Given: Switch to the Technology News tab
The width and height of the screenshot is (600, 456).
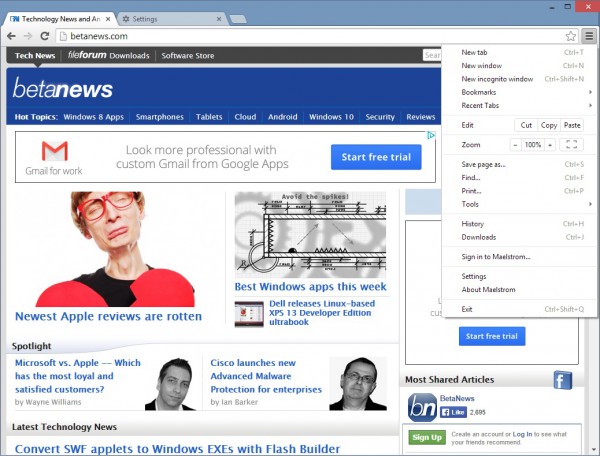Looking at the screenshot, I should pos(59,19).
